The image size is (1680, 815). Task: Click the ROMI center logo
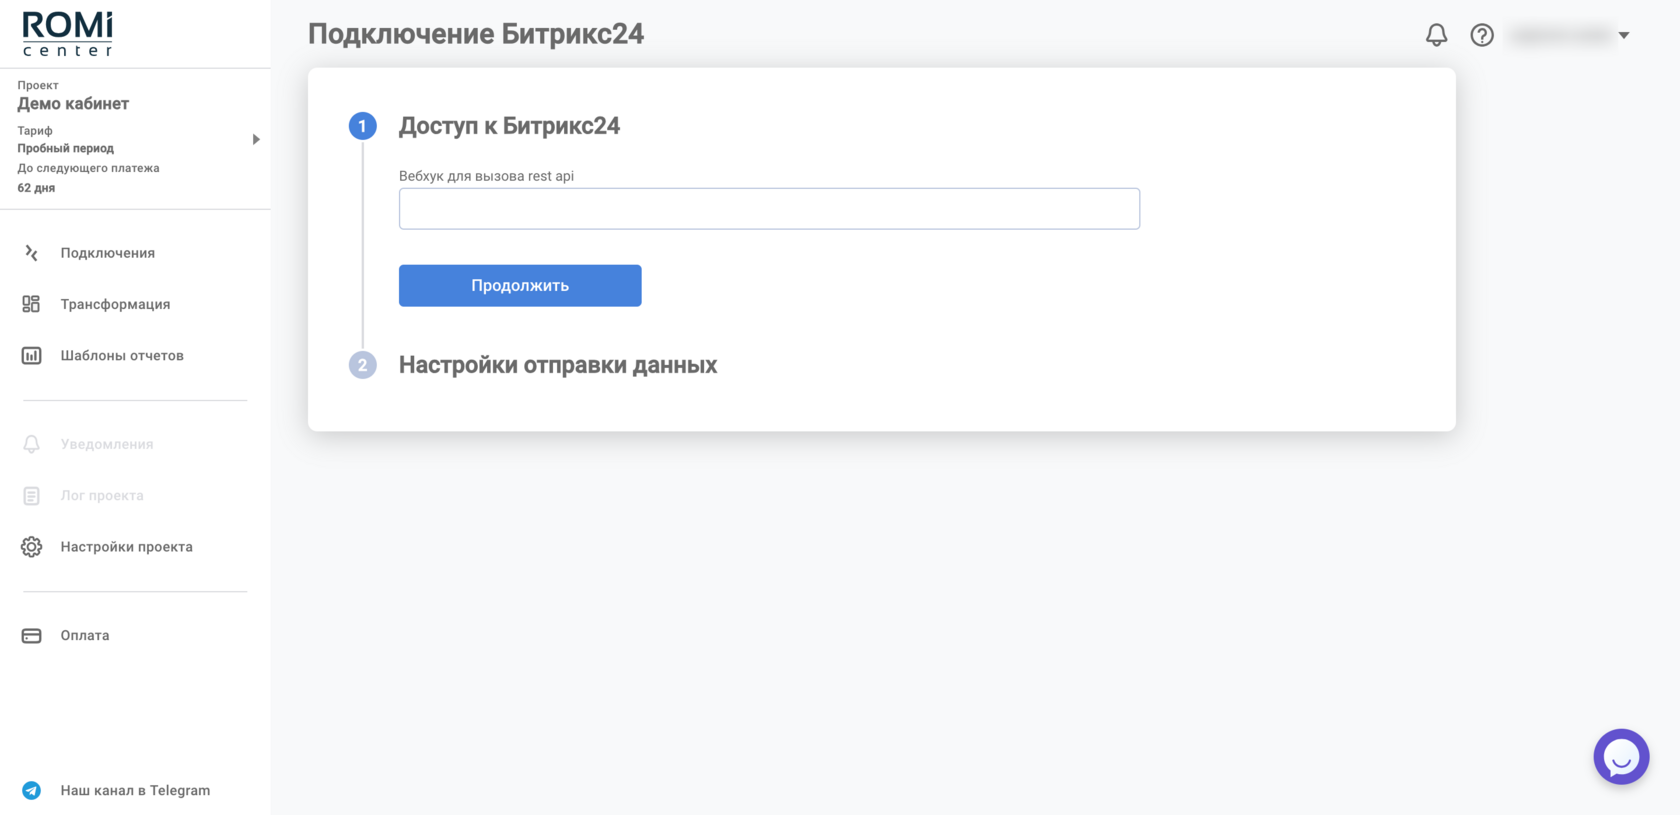click(68, 34)
